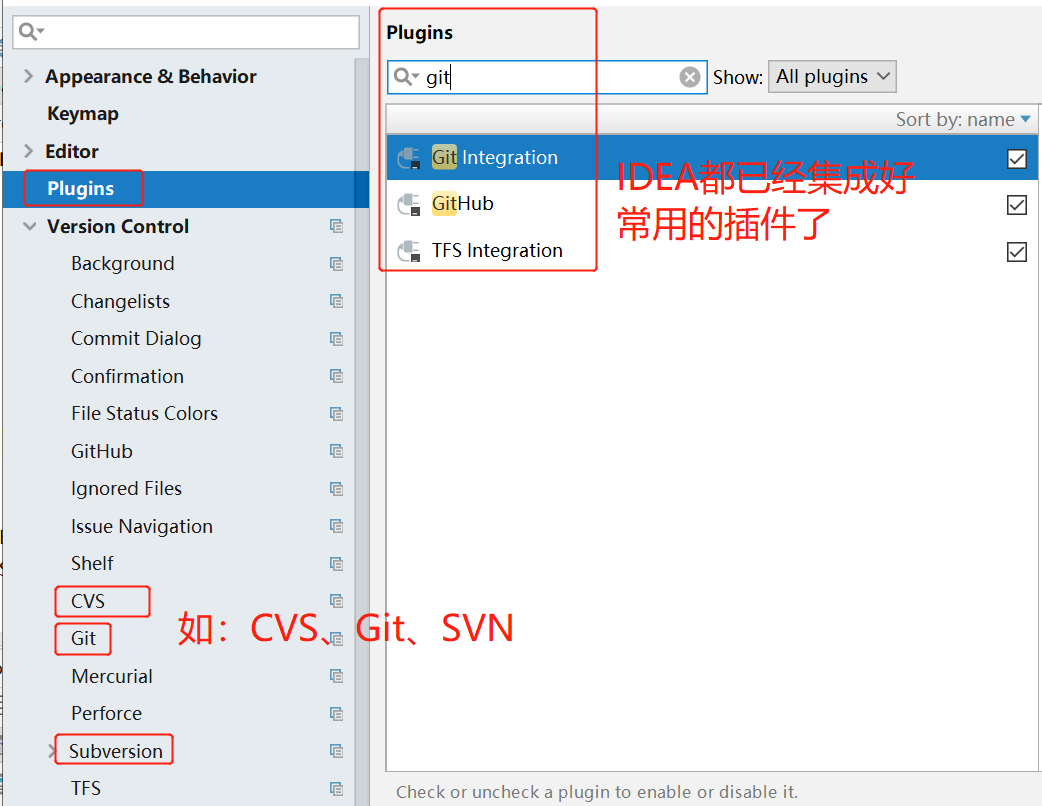This screenshot has width=1042, height=806.
Task: Expand the Editor settings section
Action: pos(28,151)
